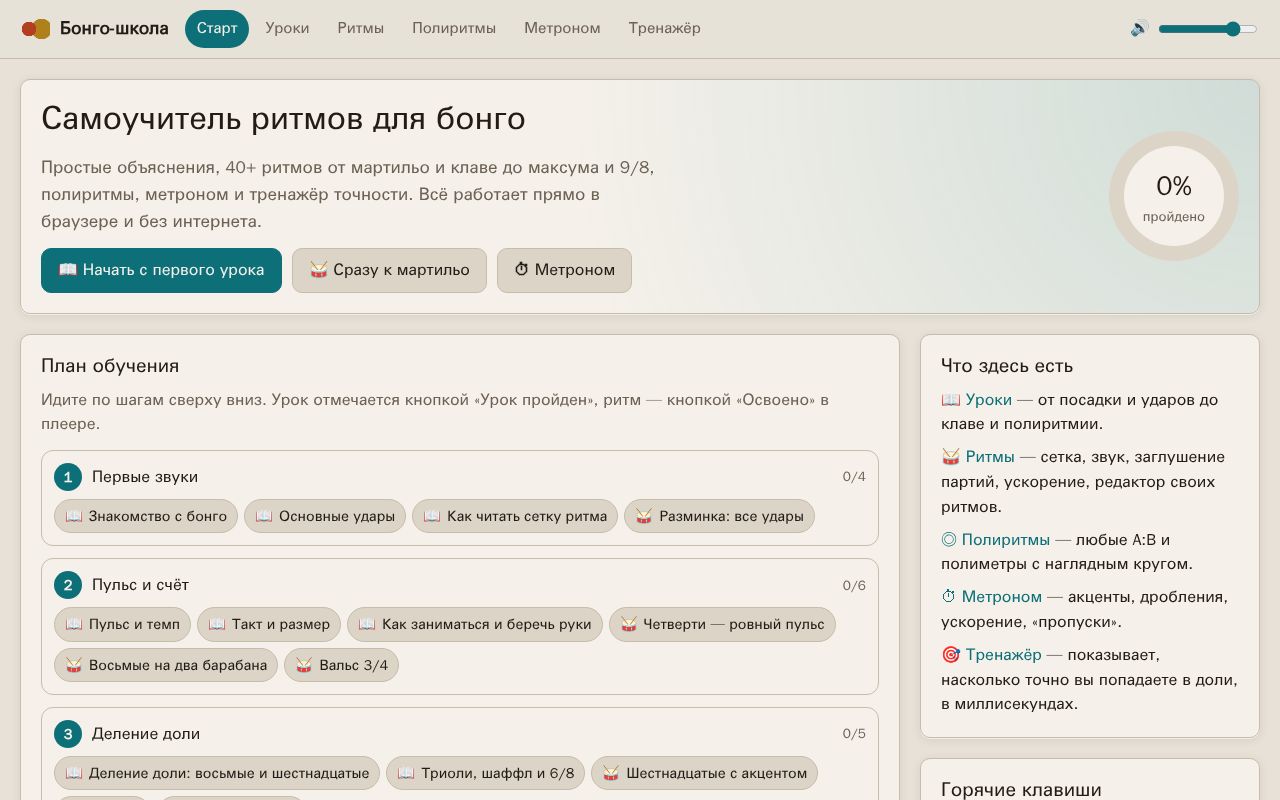Open lesson Основные удары
Image resolution: width=1280 pixels, height=800 pixels.
pos(325,516)
